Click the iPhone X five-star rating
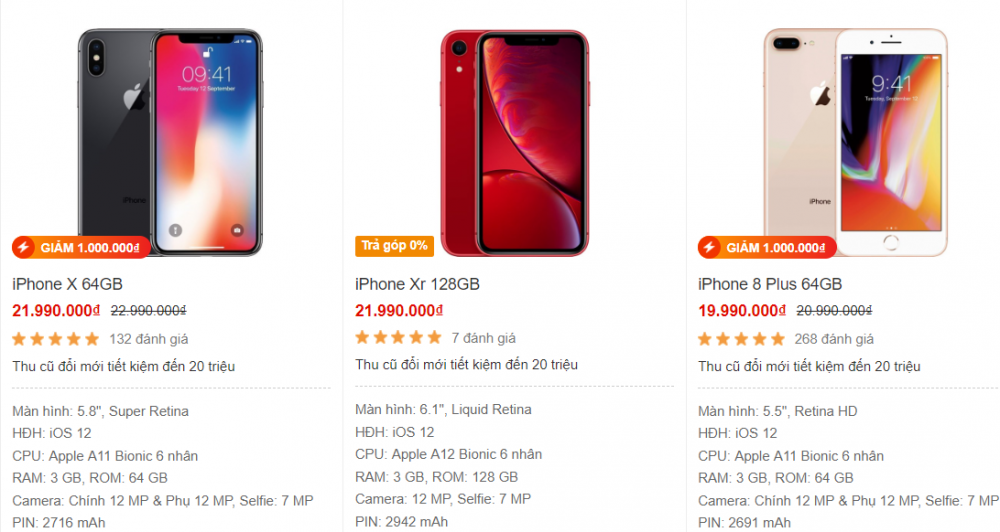 [x=56, y=339]
